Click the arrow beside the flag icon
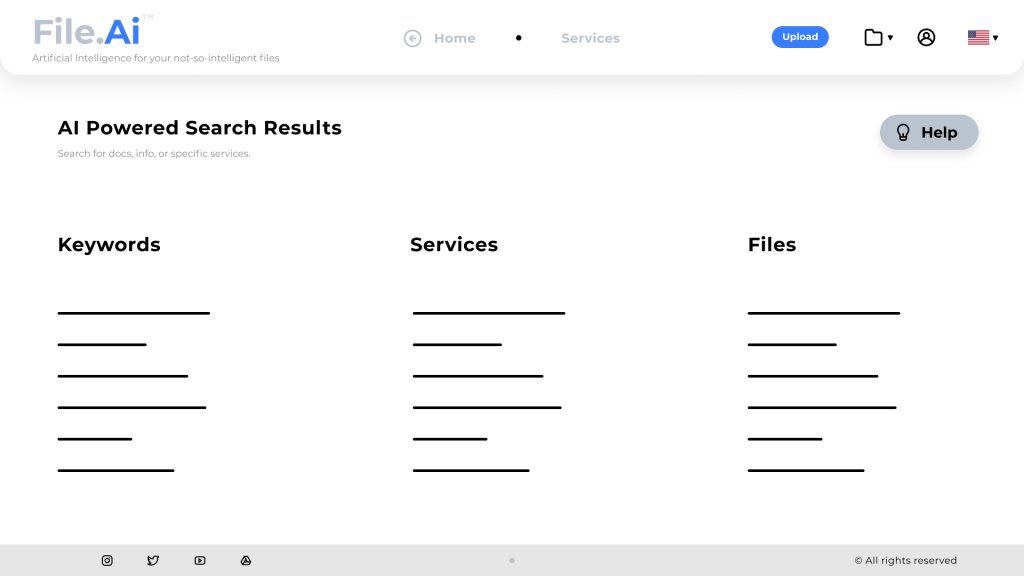The width and height of the screenshot is (1024, 576). tap(995, 38)
